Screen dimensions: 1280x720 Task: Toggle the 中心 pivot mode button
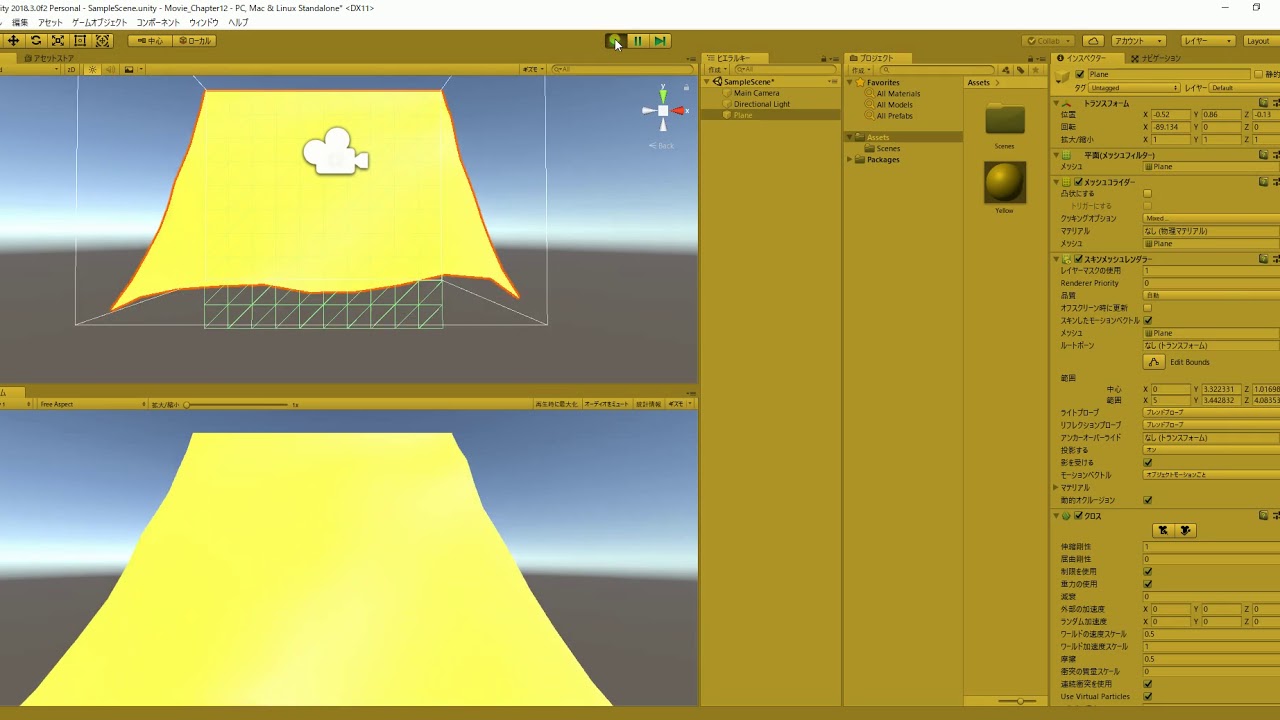point(150,41)
